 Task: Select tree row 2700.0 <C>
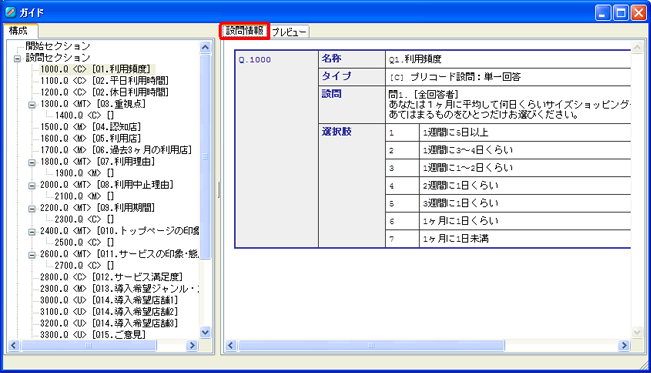point(84,265)
